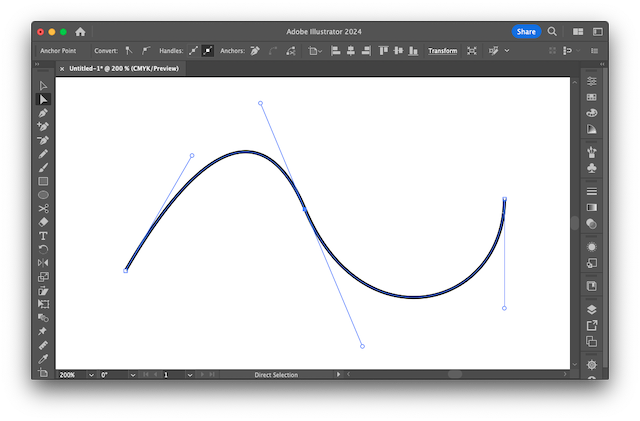Choose the Type tool
640x421 pixels.
click(x=43, y=236)
